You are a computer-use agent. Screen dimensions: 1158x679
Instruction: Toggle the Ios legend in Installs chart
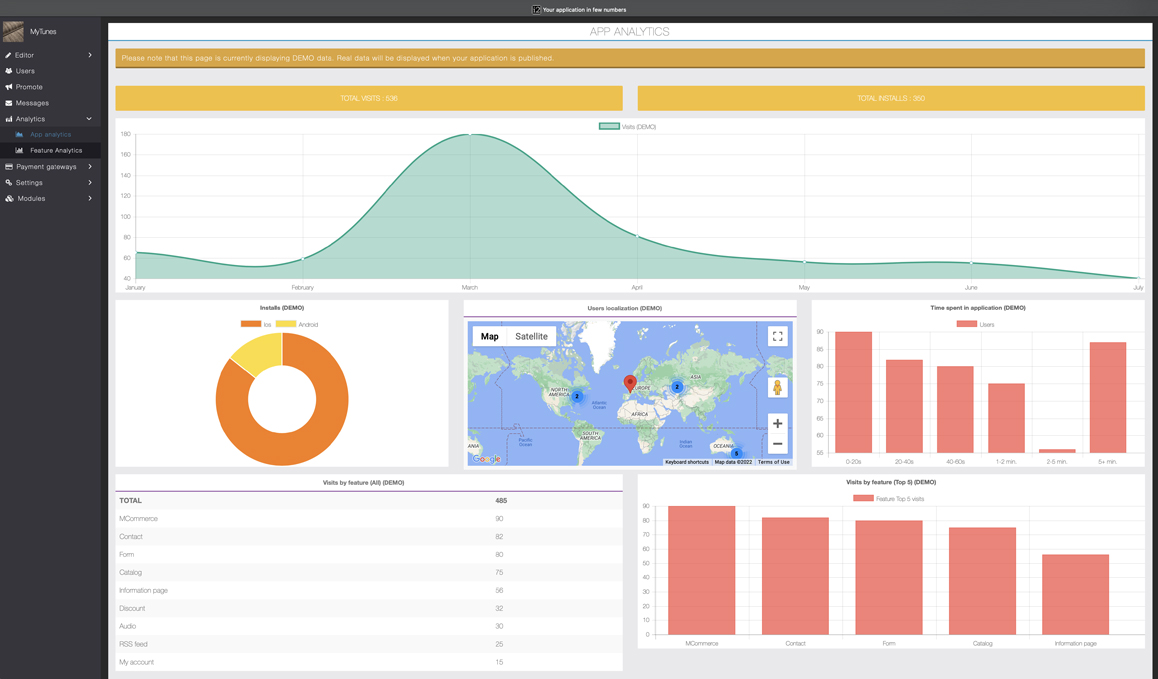tap(251, 324)
